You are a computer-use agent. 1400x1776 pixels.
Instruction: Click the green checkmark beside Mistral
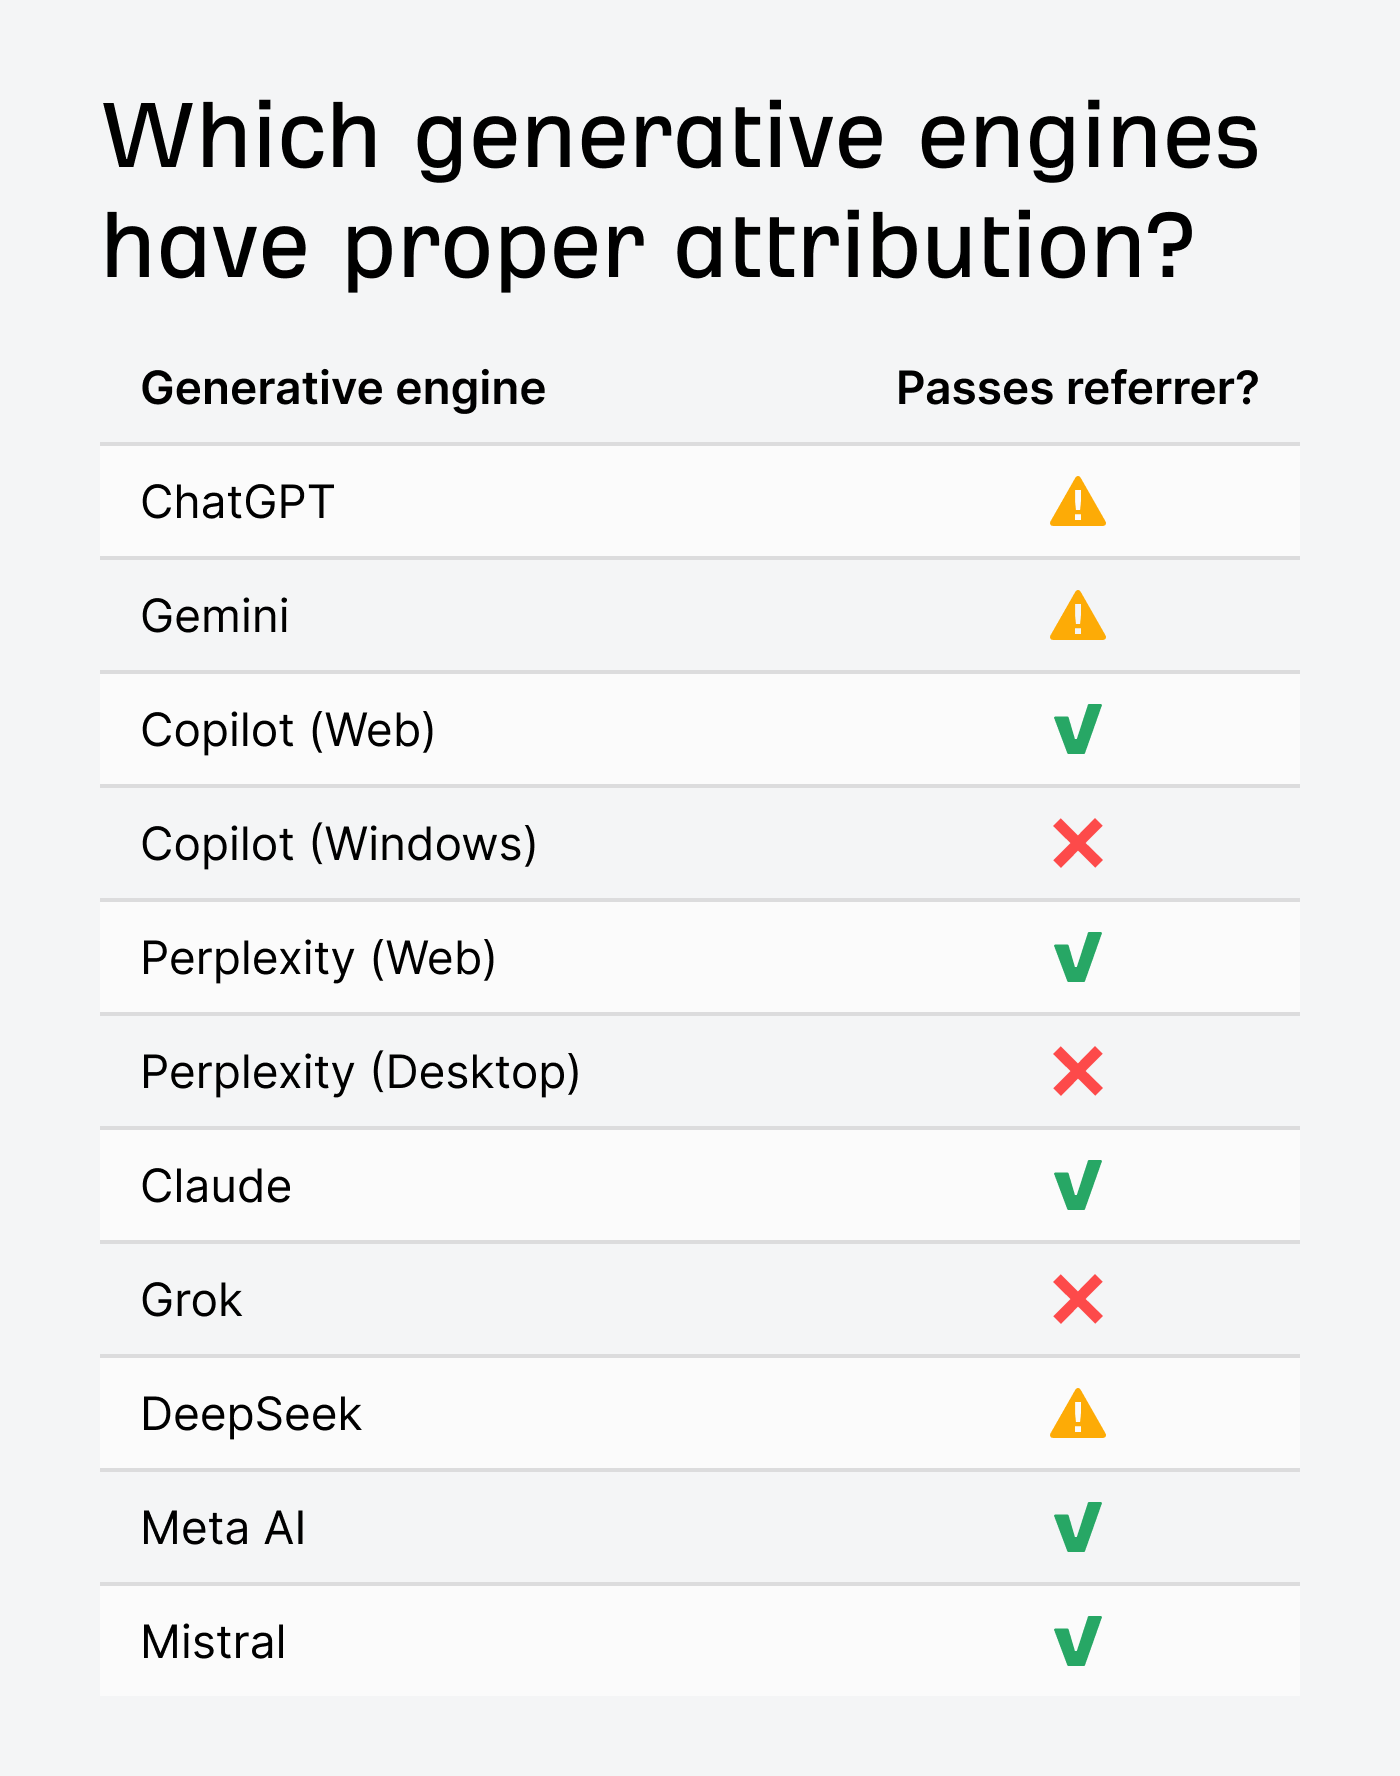tap(1077, 1642)
